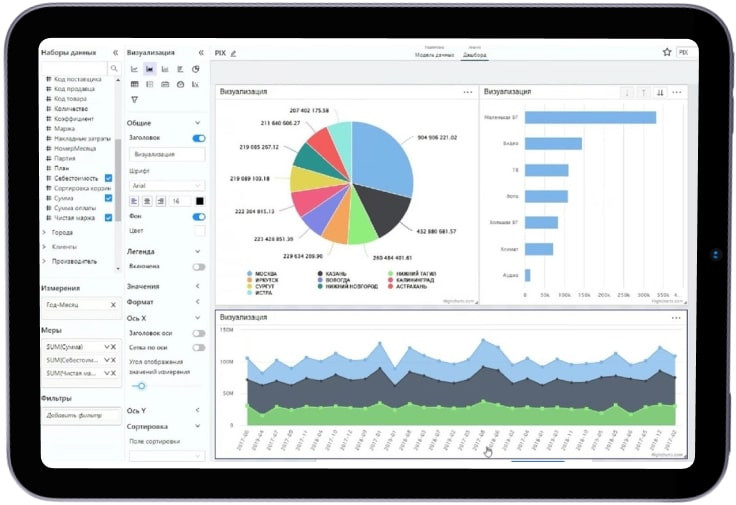This screenshot has width=736, height=505.
Task: Switch to the Модель данных tab
Action: coord(434,55)
